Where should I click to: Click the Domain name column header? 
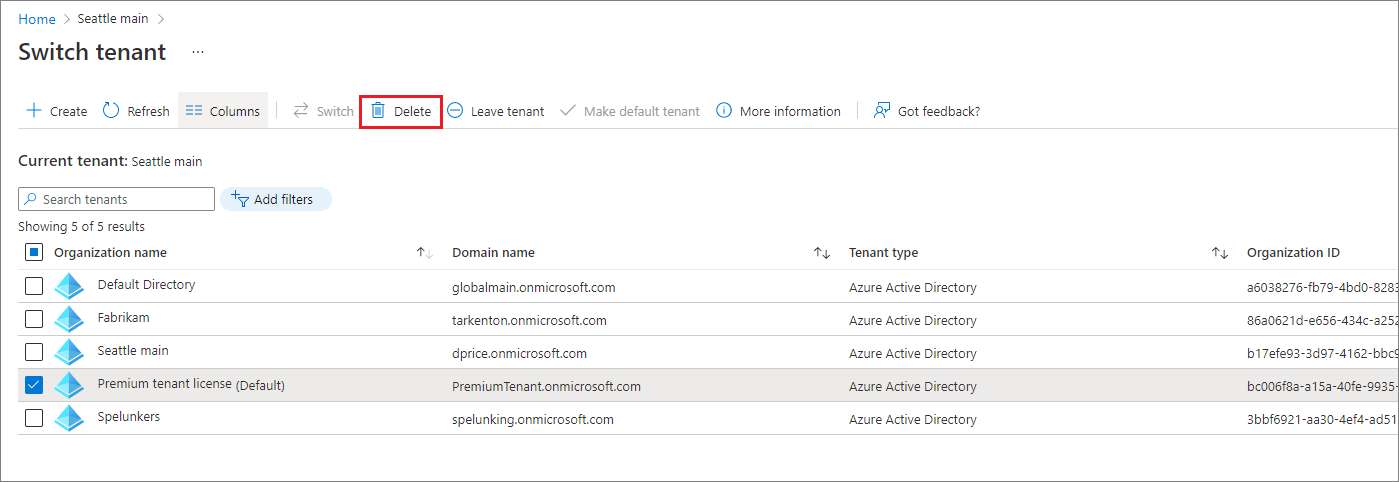493,253
